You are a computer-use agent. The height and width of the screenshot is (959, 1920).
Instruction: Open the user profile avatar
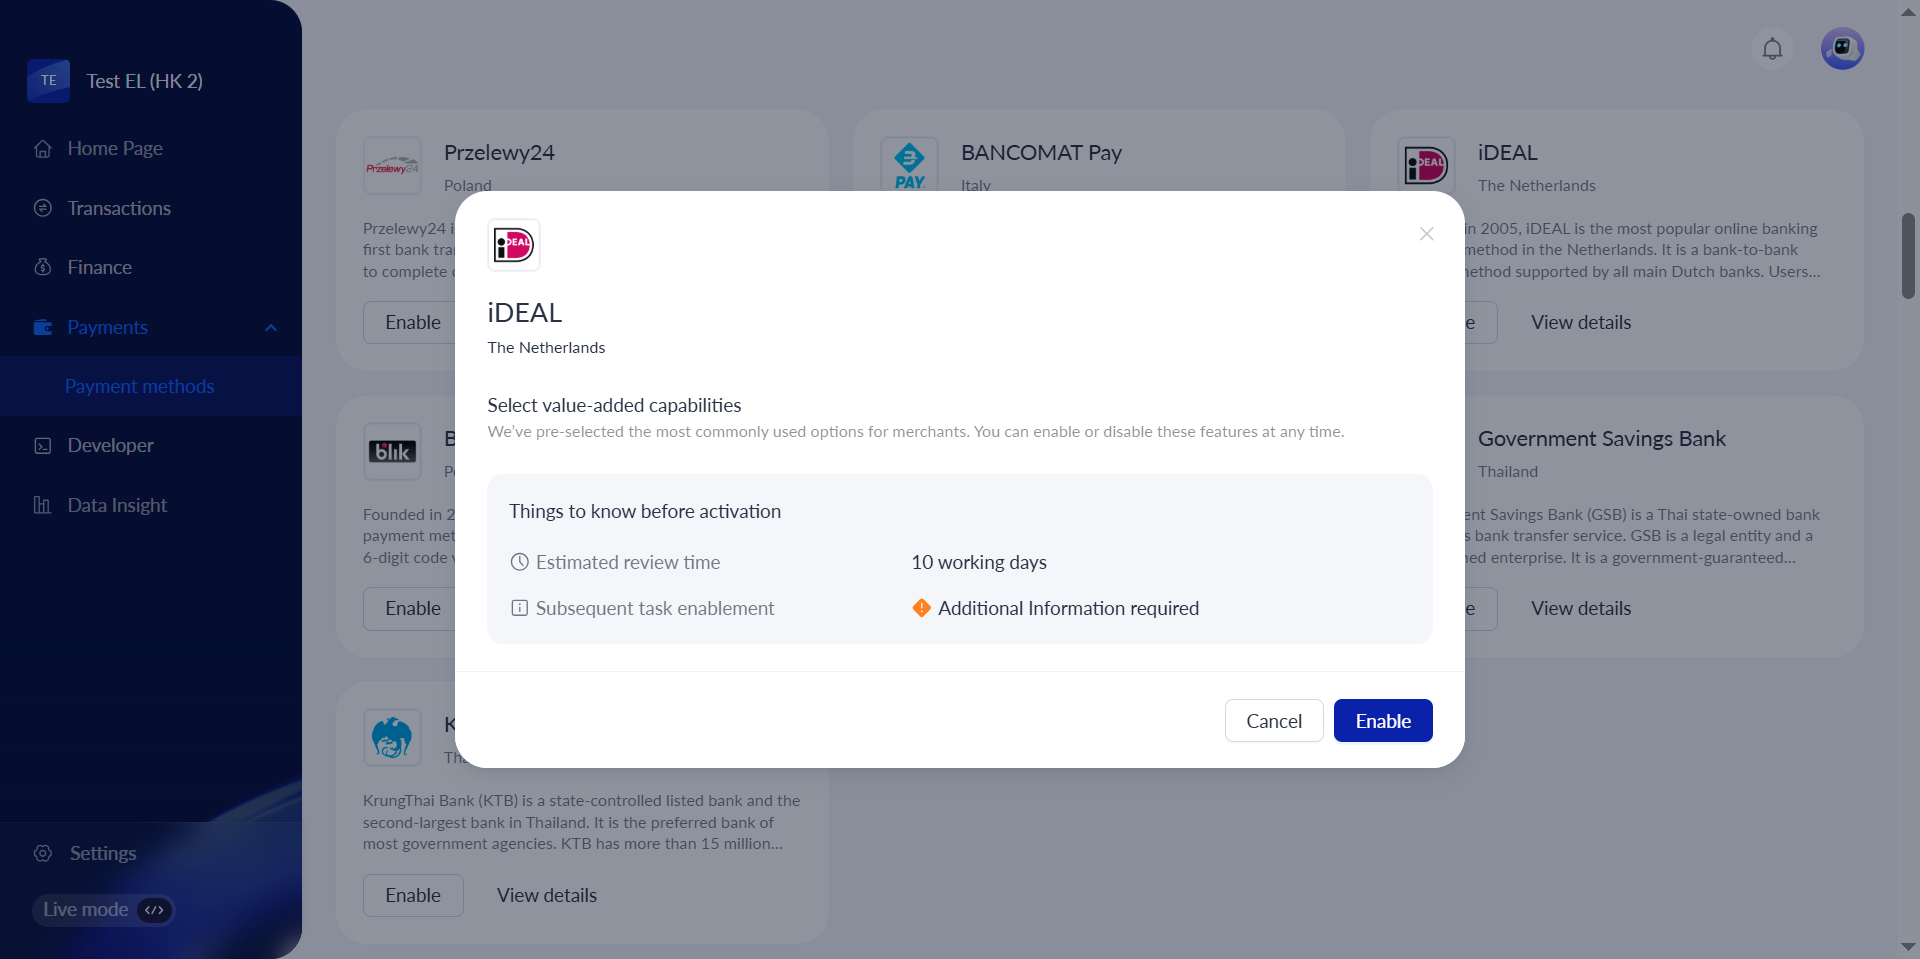pos(1842,49)
